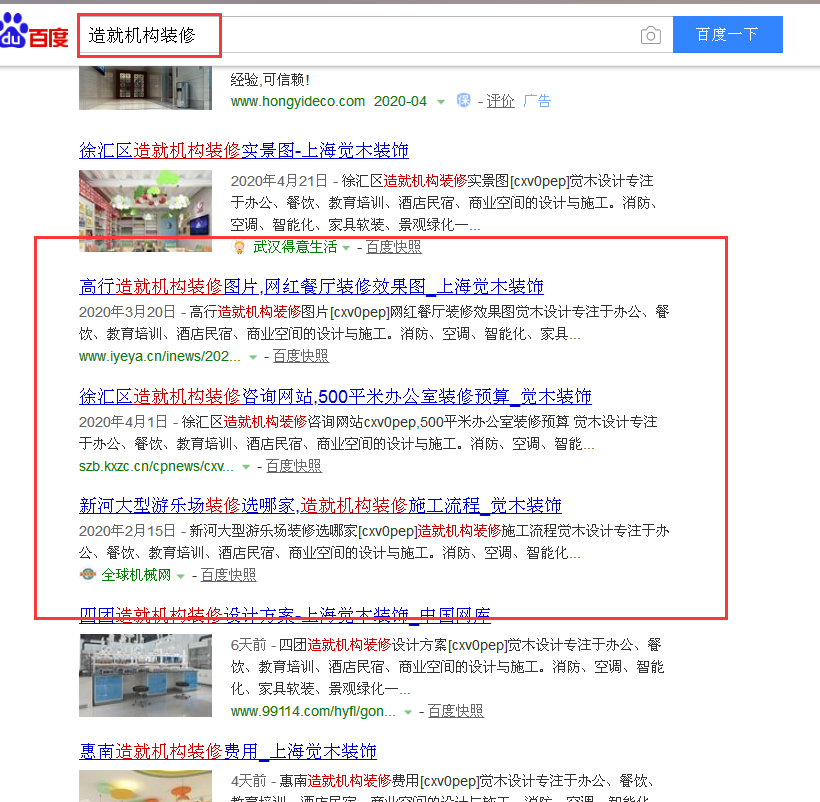
Task: Click the lightbulb icon before 武汉得意生活
Action: pos(239,247)
